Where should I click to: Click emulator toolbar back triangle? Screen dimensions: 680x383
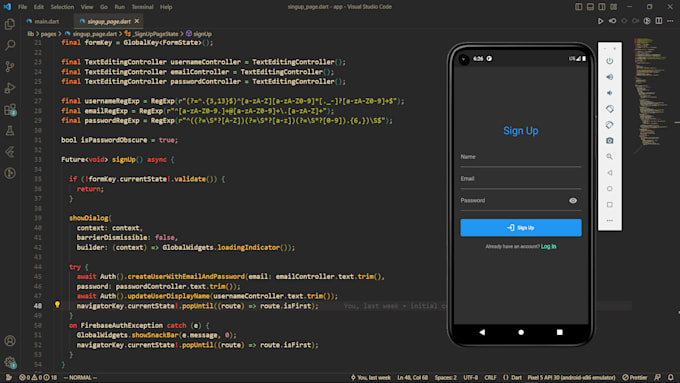point(609,173)
